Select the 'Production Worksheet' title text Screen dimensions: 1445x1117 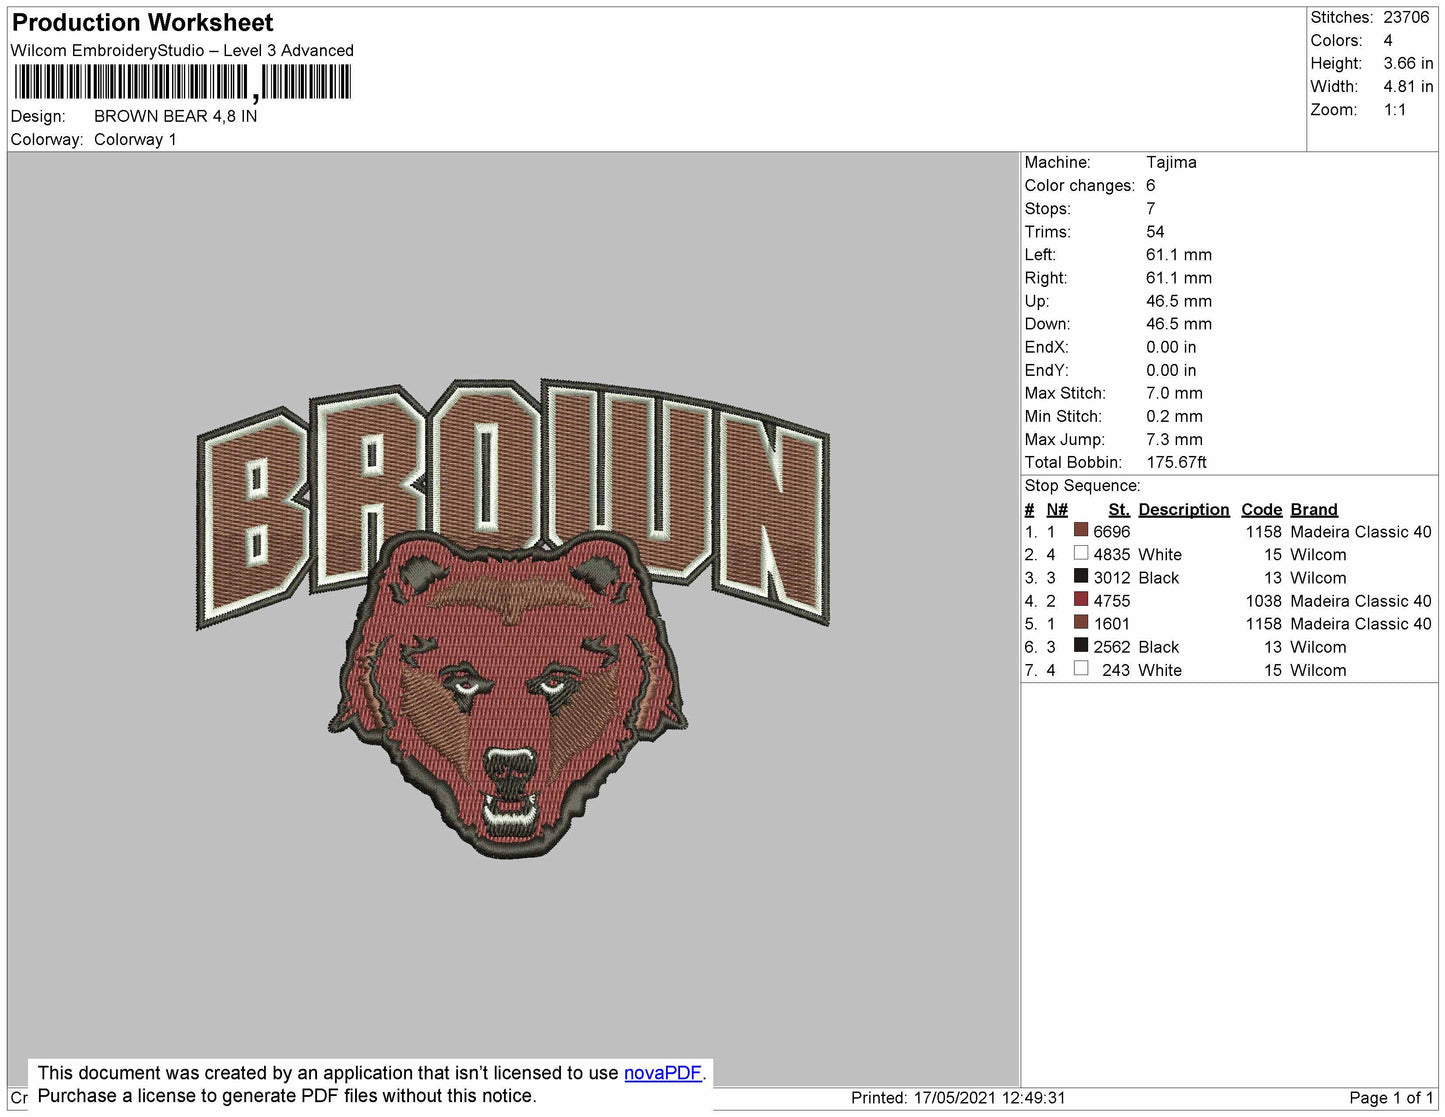pos(142,23)
